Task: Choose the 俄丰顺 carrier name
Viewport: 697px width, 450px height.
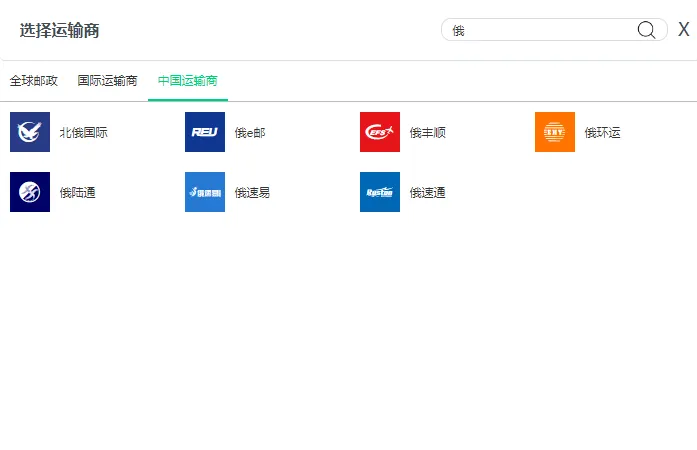Action: (428, 133)
